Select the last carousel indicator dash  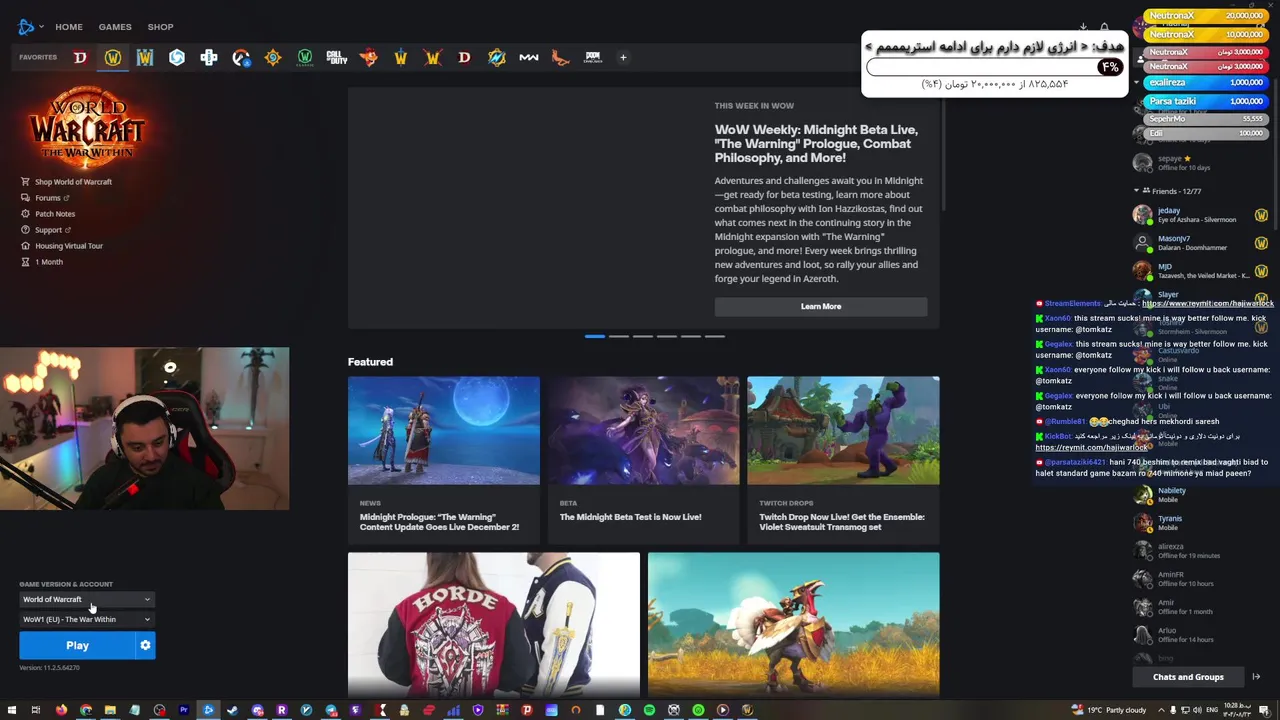tap(715, 336)
